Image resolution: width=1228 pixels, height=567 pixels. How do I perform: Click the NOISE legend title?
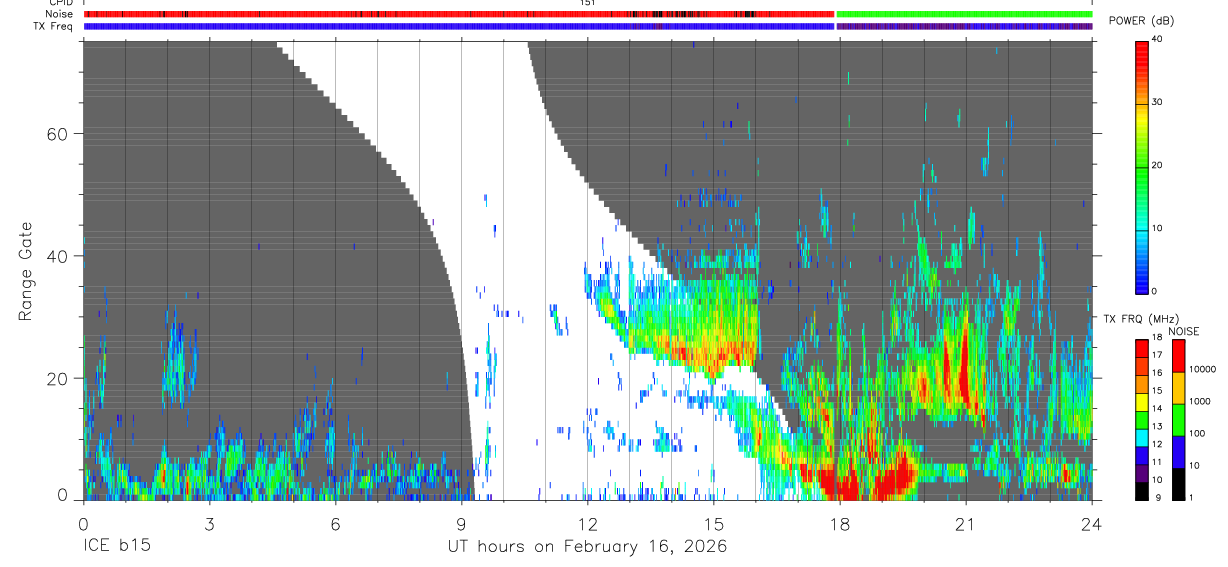[x=1185, y=331]
